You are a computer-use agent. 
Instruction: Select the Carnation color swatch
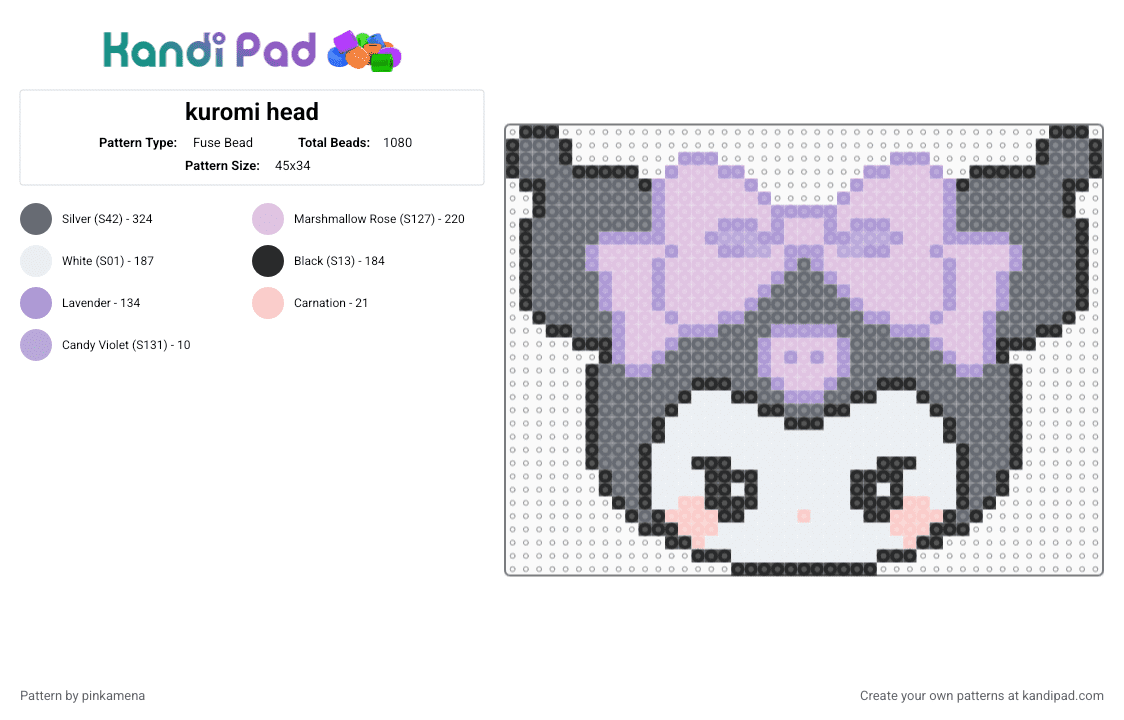tap(268, 303)
